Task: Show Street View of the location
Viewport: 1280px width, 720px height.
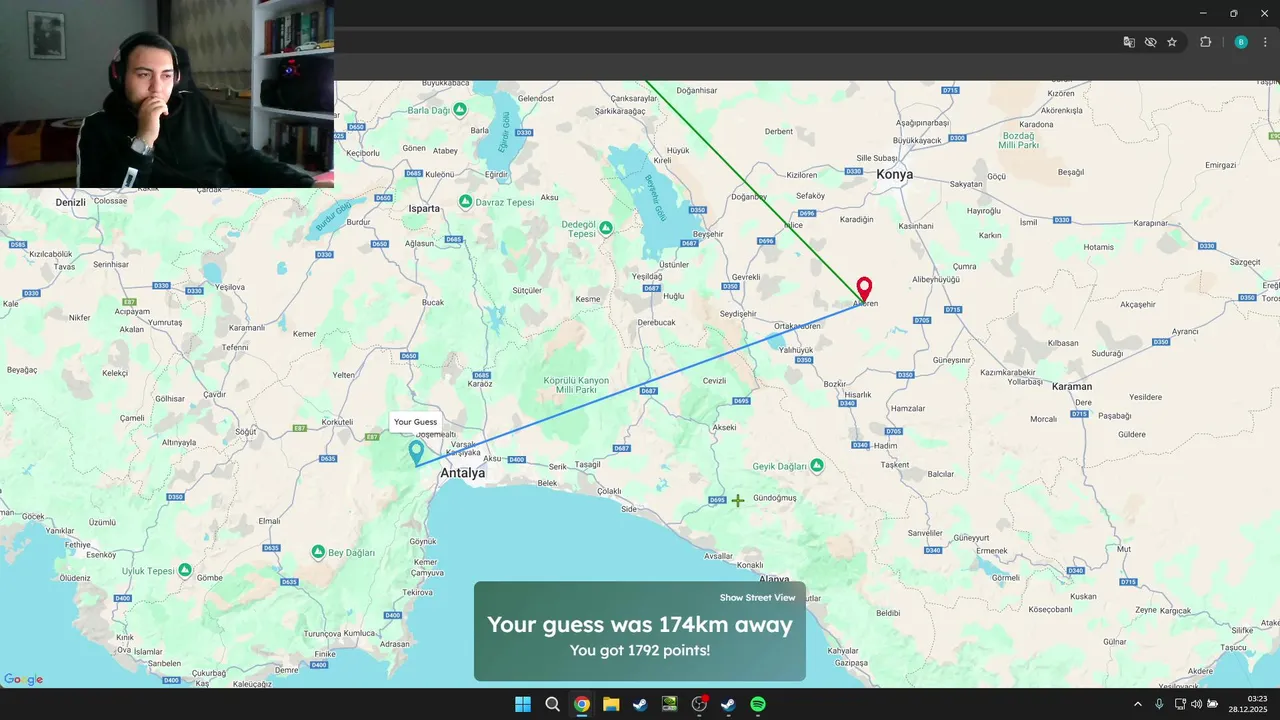Action: tap(757, 598)
